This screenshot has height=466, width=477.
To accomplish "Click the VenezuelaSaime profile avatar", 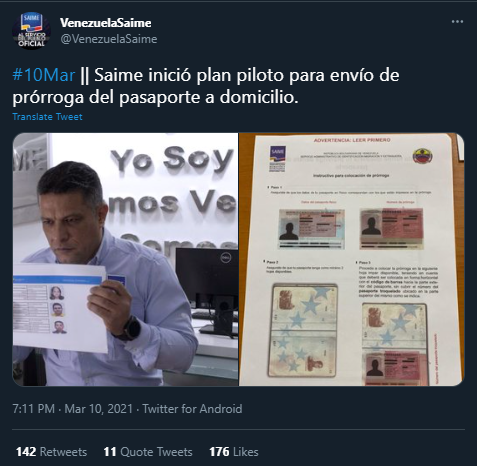I will tap(31, 31).
